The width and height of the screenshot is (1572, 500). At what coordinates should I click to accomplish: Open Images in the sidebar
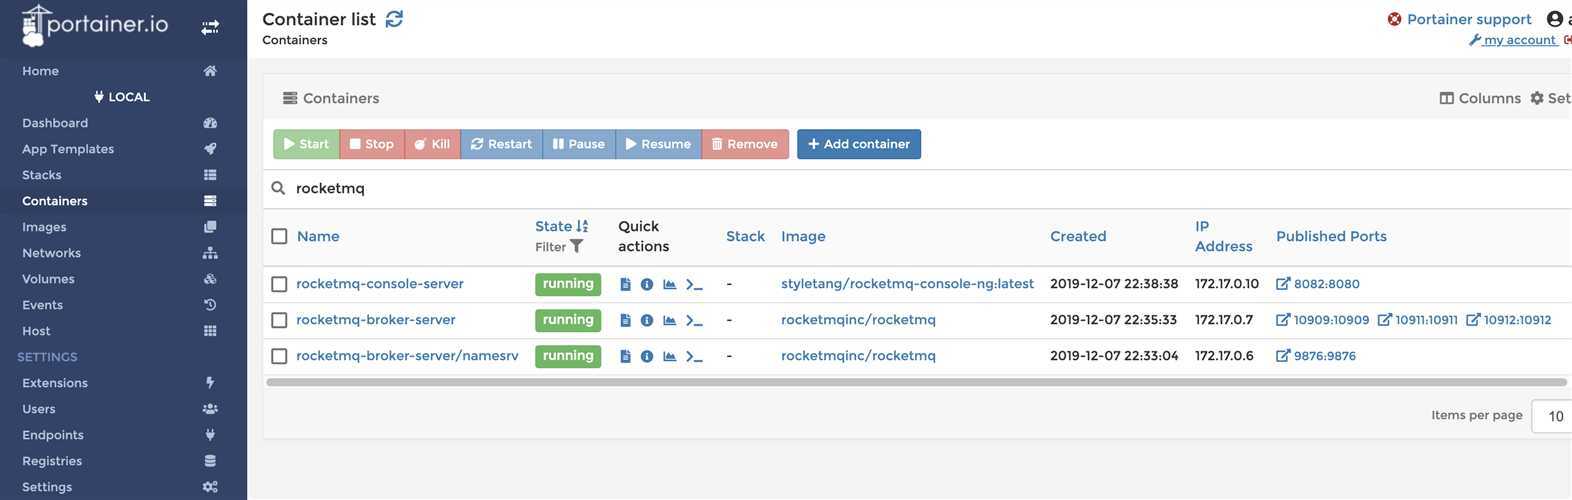click(x=44, y=227)
